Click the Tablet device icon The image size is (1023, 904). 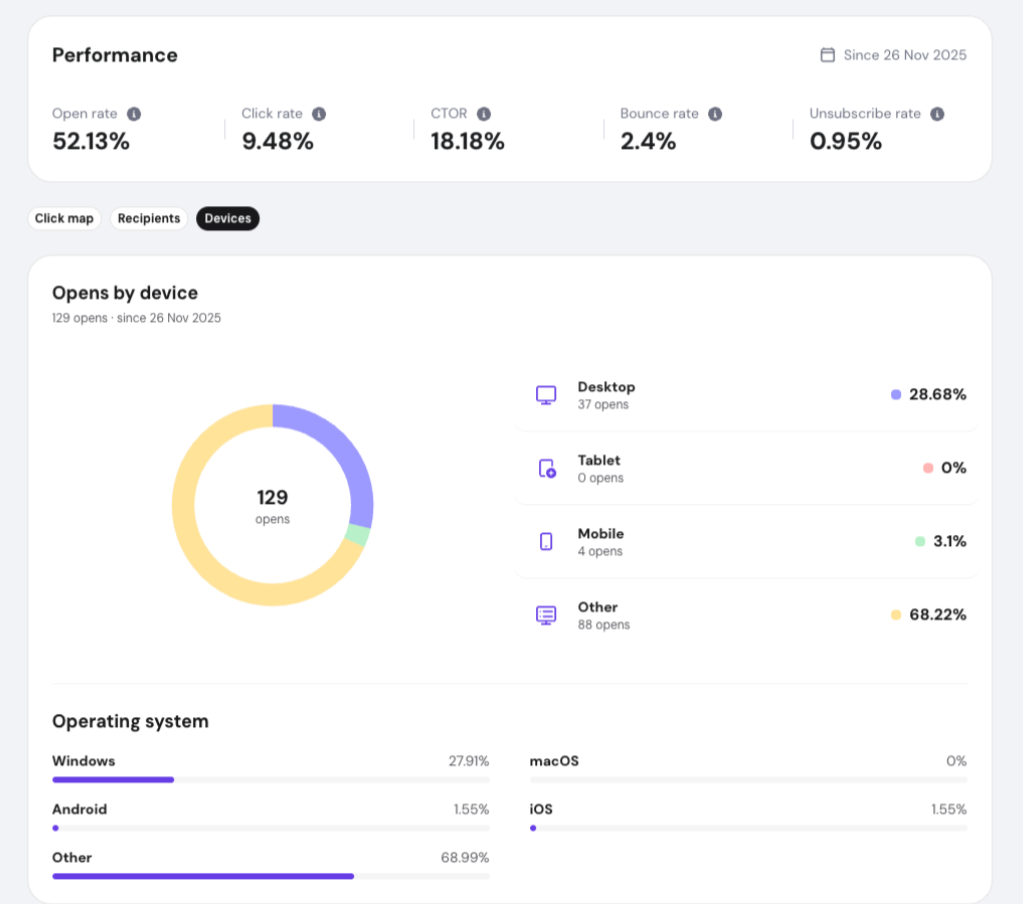pyautogui.click(x=547, y=468)
